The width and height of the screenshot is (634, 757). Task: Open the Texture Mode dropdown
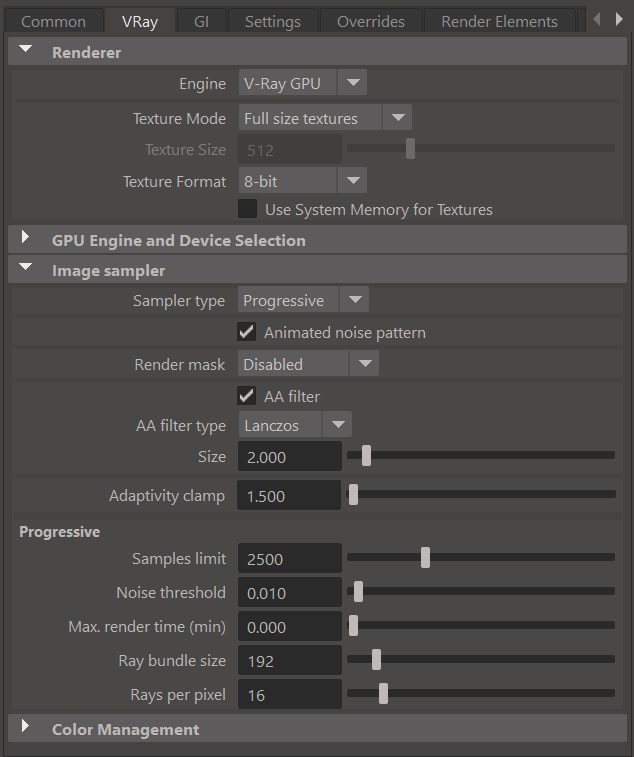324,118
